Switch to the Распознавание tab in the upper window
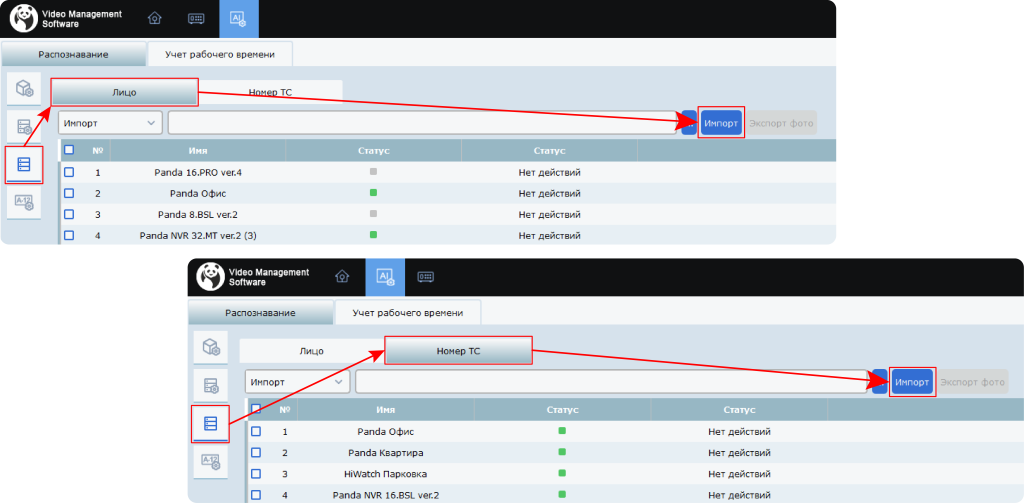Screen dimensions: 1024x503 point(73,54)
